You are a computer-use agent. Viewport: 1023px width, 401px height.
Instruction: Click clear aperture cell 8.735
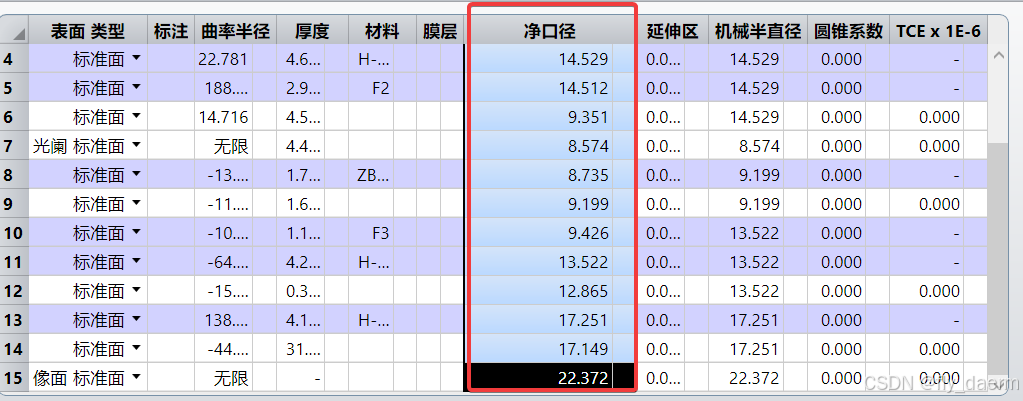[542, 175]
